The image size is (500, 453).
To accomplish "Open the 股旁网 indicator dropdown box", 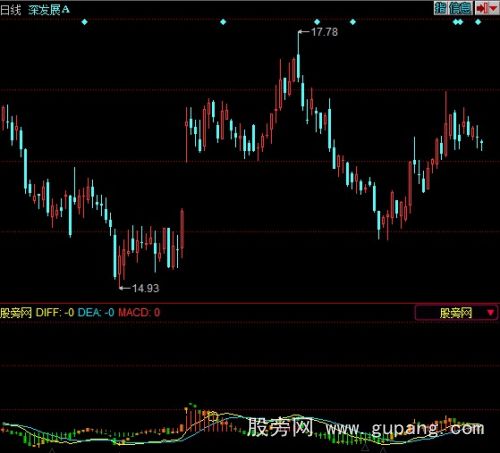I will click(x=456, y=313).
